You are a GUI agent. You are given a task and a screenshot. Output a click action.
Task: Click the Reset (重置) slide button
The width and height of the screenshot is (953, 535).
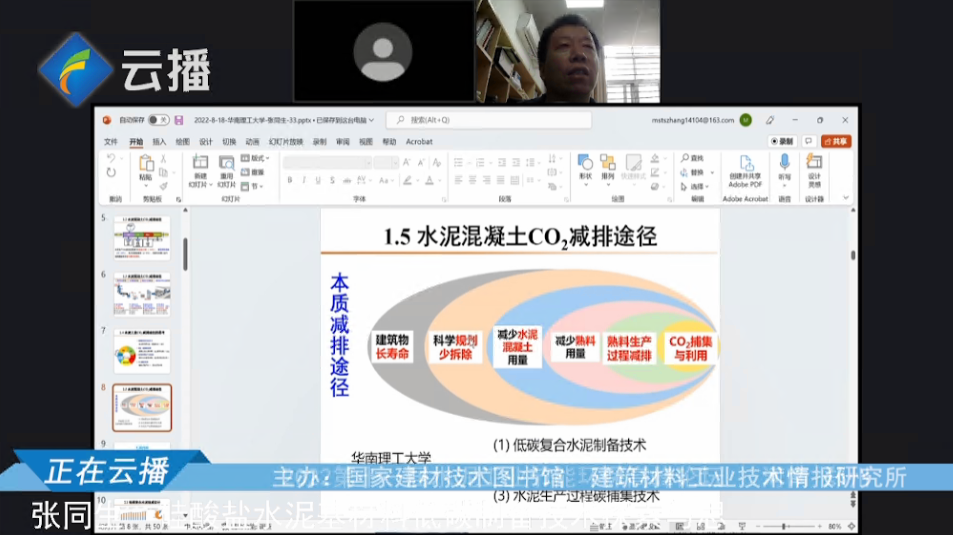[x=253, y=173]
